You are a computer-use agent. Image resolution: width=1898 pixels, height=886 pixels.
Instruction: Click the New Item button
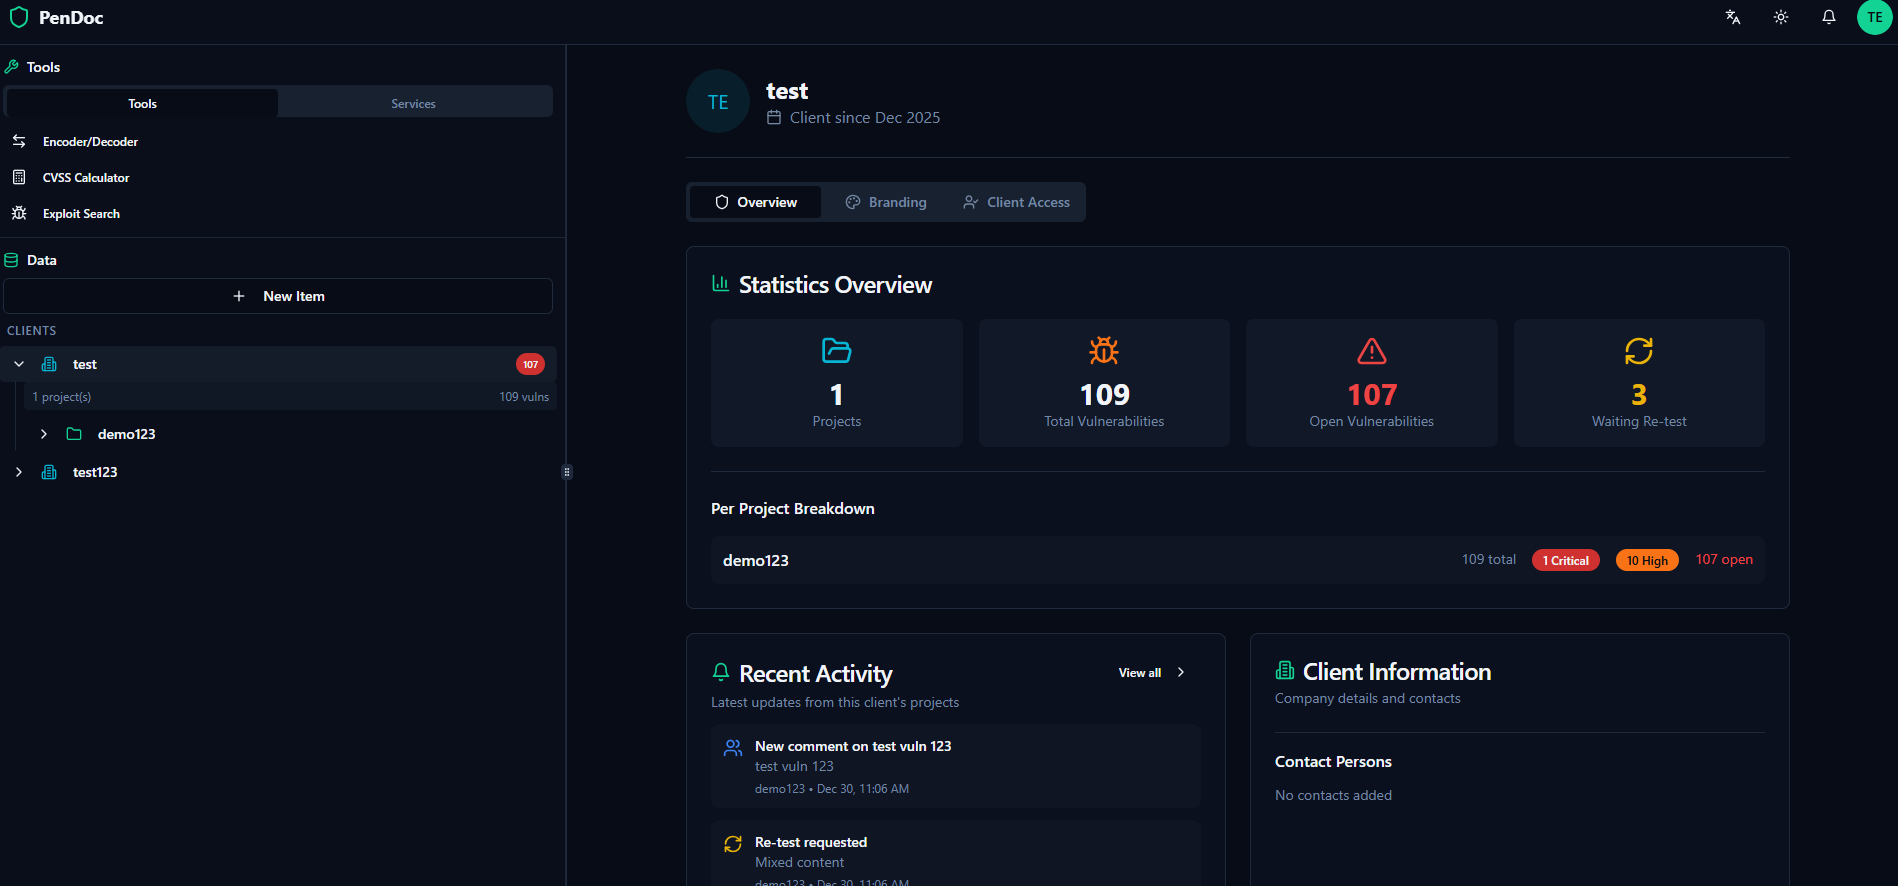point(278,296)
